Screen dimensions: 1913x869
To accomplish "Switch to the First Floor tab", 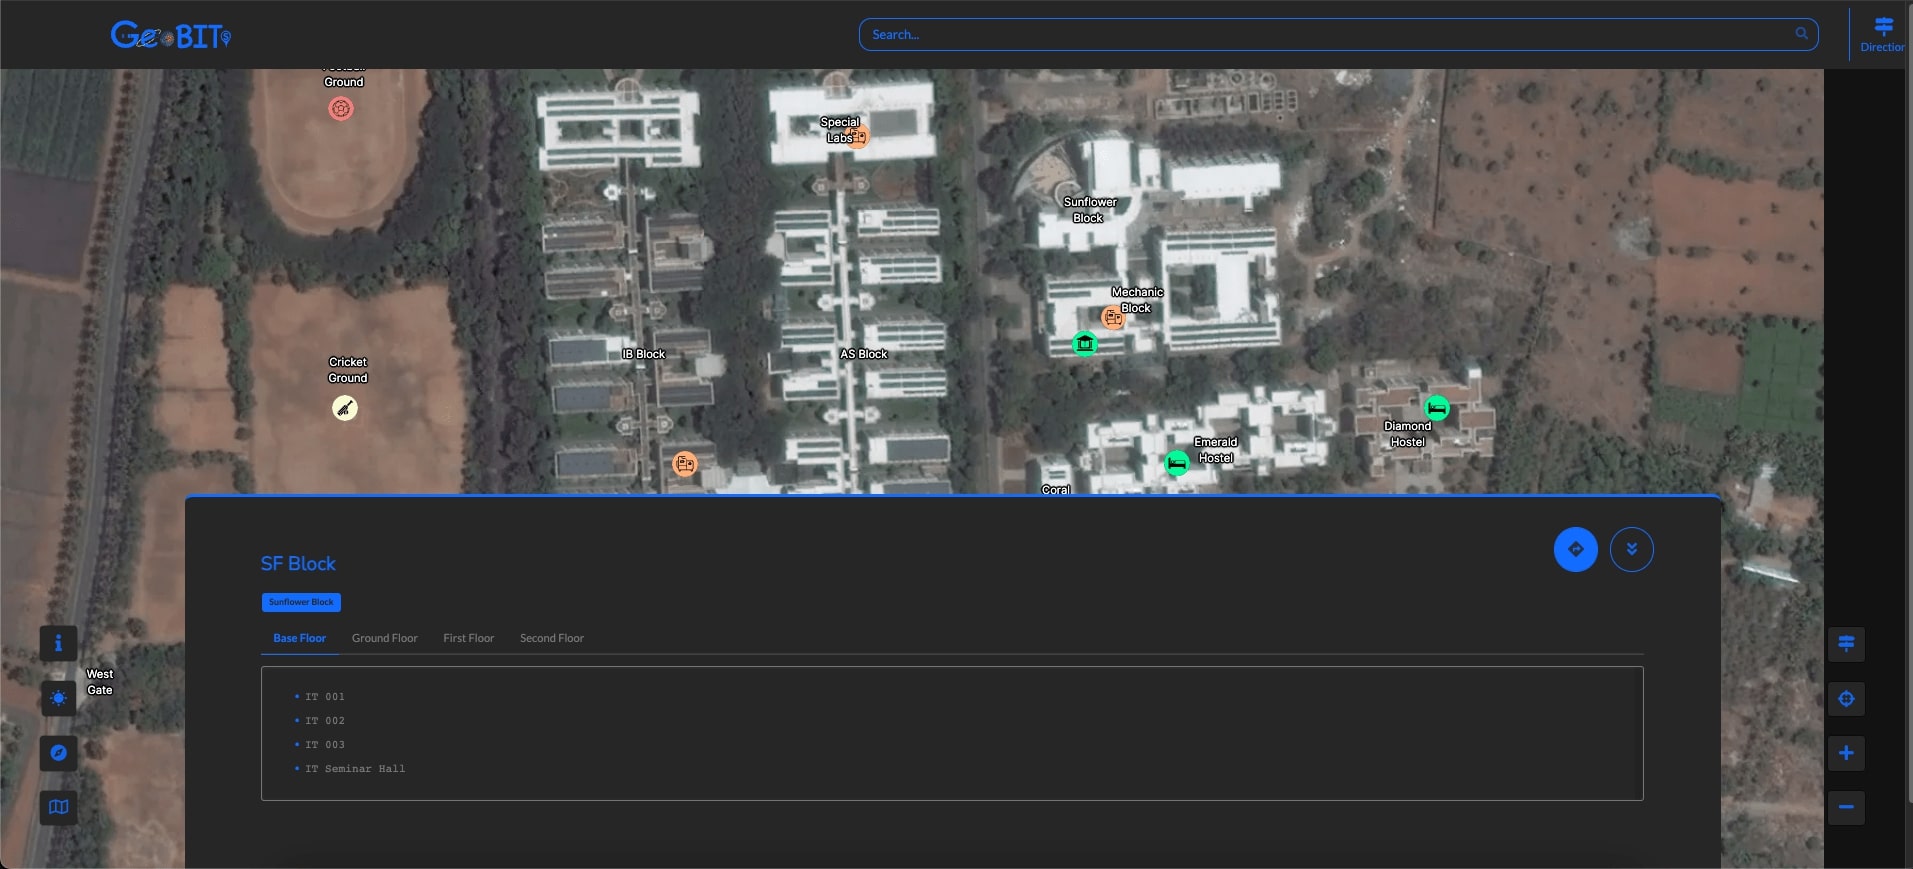I will point(469,638).
